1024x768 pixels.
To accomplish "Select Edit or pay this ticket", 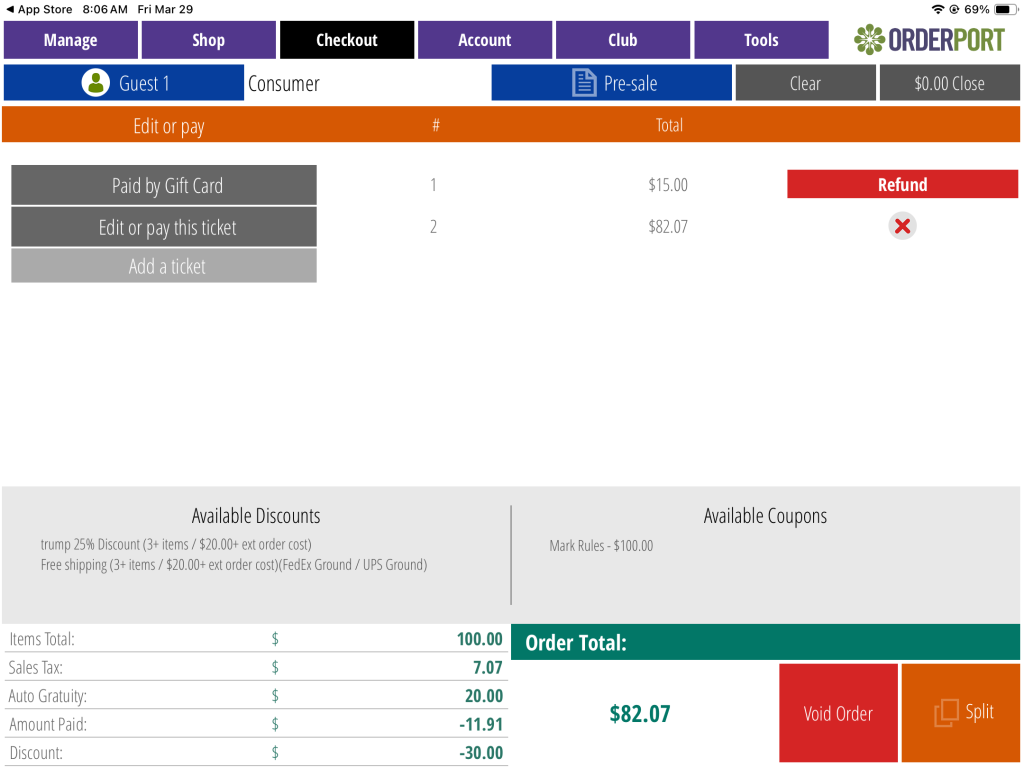I will point(164,227).
